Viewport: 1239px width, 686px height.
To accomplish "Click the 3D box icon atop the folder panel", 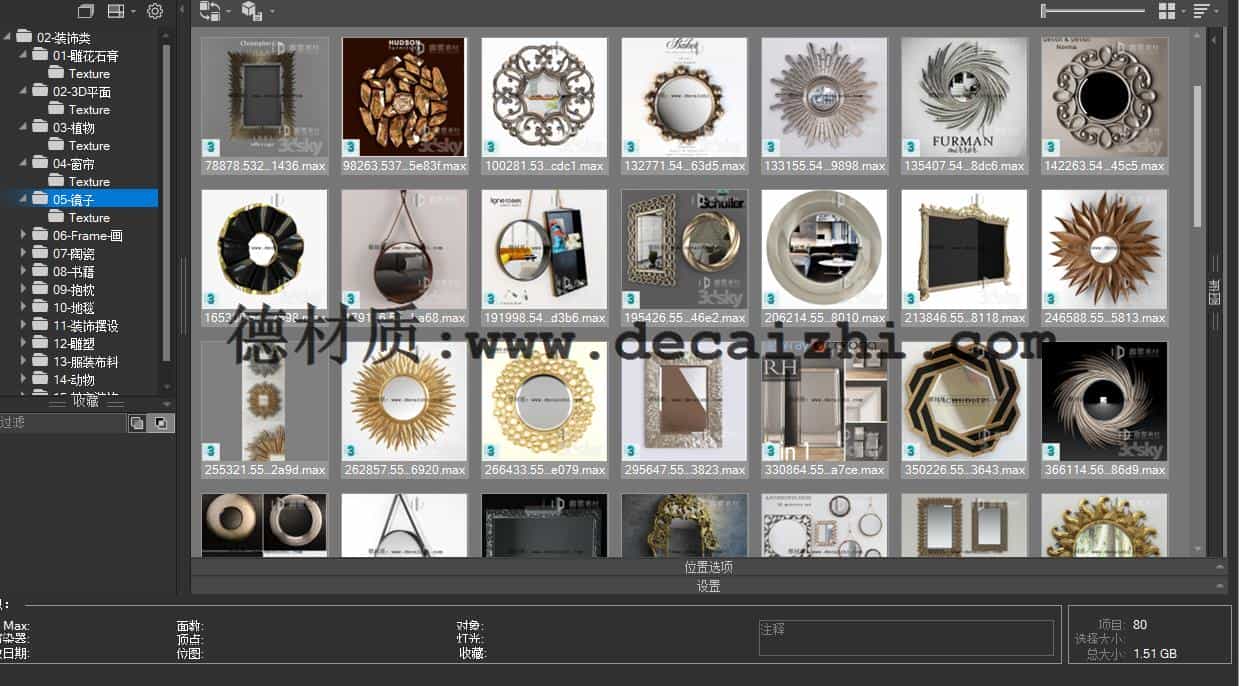I will tap(86, 11).
